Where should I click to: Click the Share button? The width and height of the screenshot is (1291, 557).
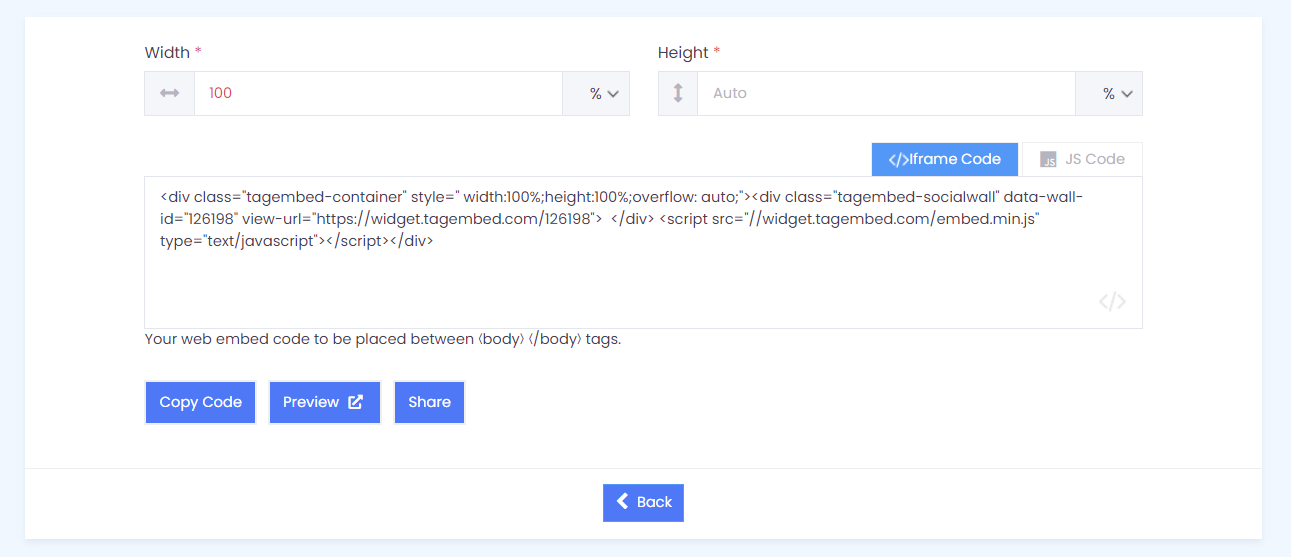point(429,402)
